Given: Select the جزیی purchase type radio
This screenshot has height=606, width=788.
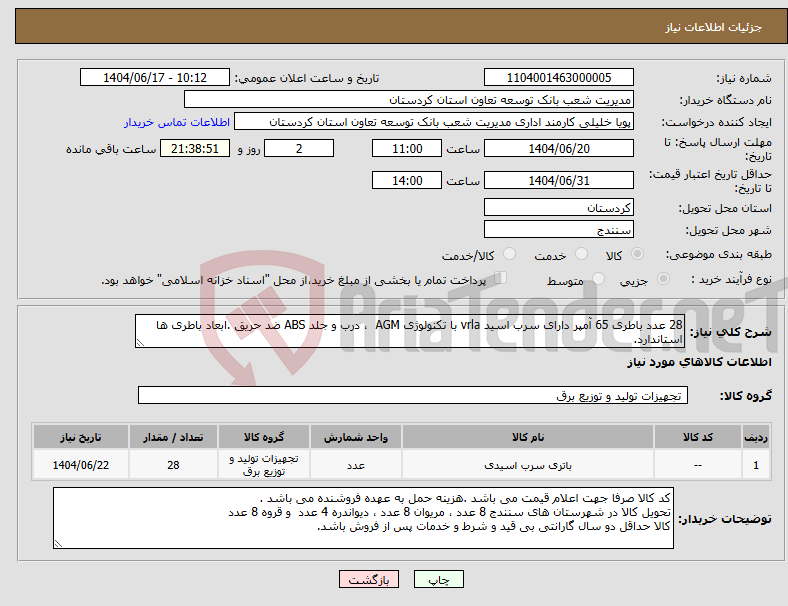Looking at the screenshot, I should [663, 278].
